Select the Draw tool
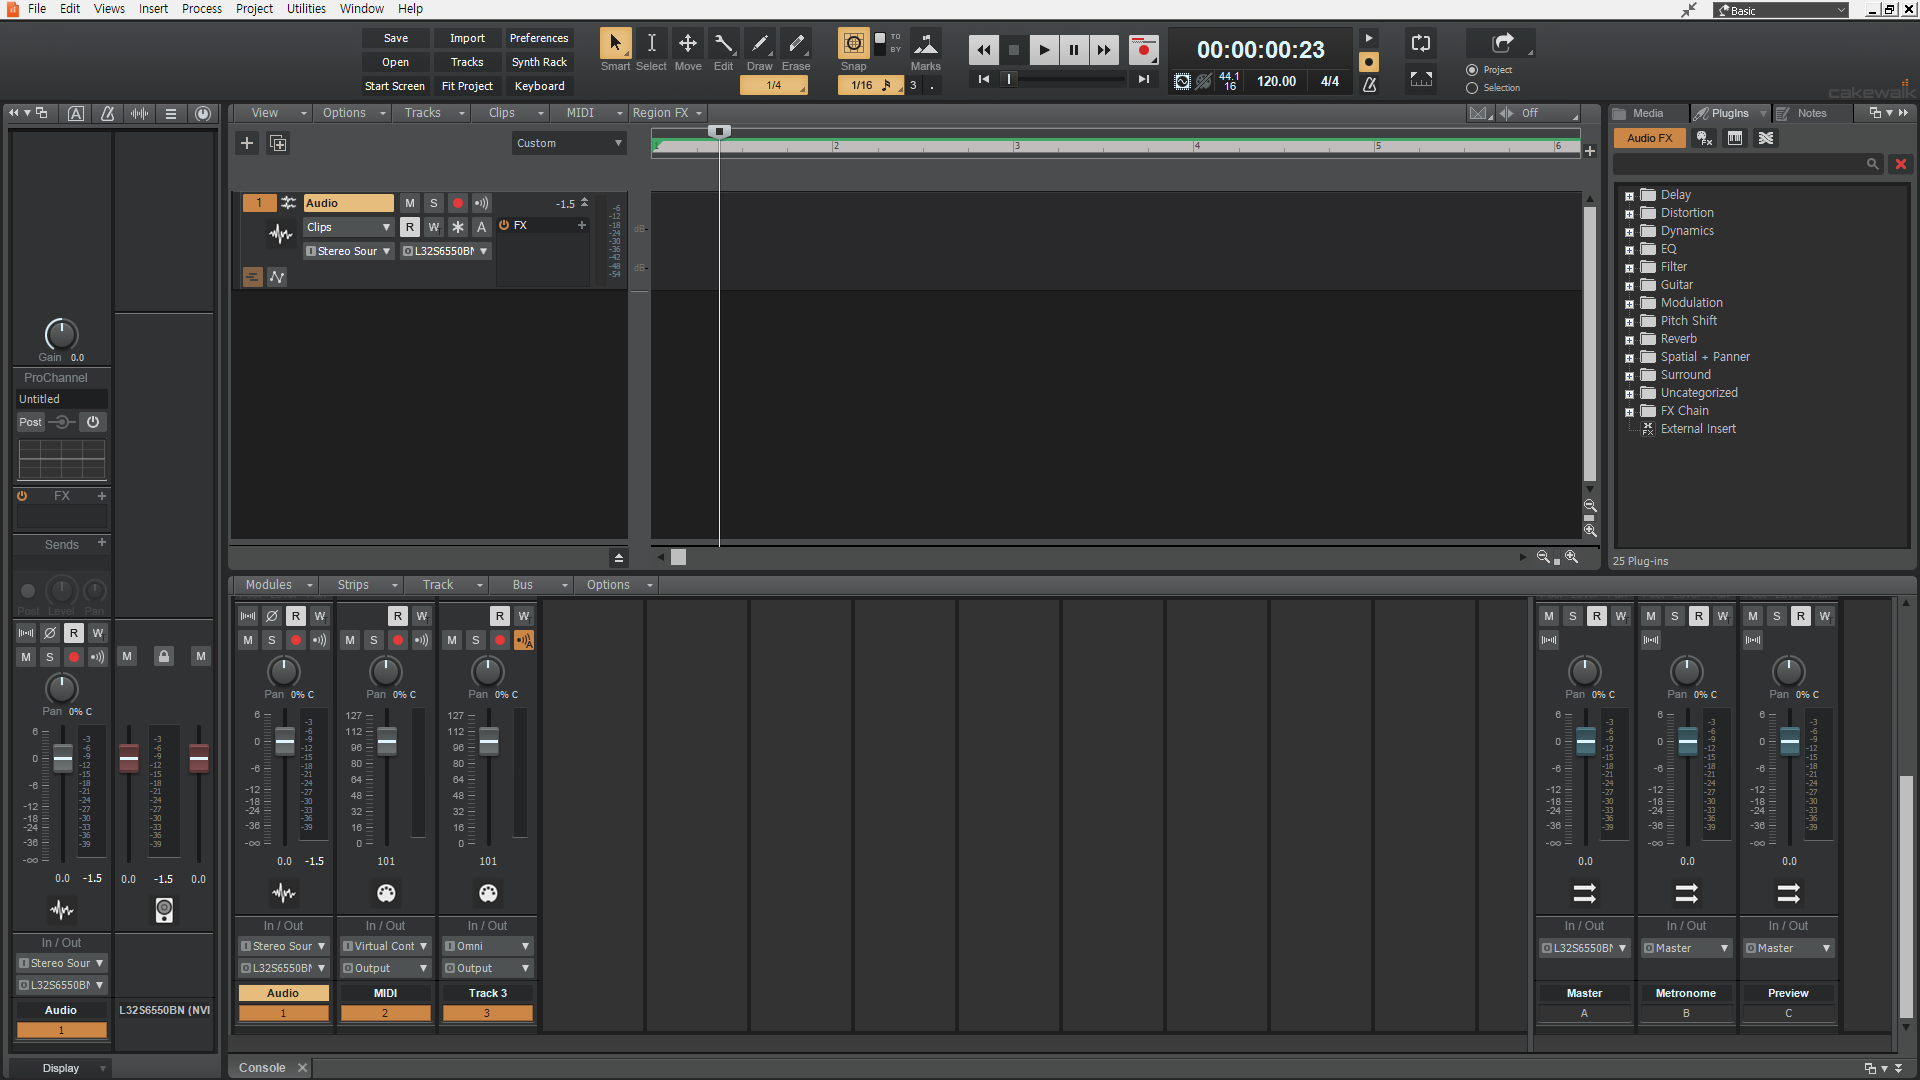 (760, 44)
